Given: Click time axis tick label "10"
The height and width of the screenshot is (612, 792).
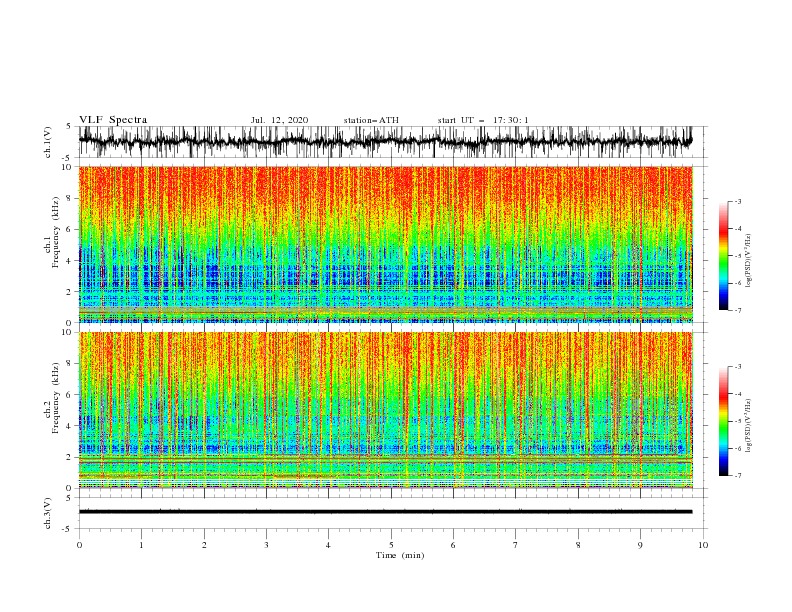Looking at the screenshot, I should tap(703, 545).
